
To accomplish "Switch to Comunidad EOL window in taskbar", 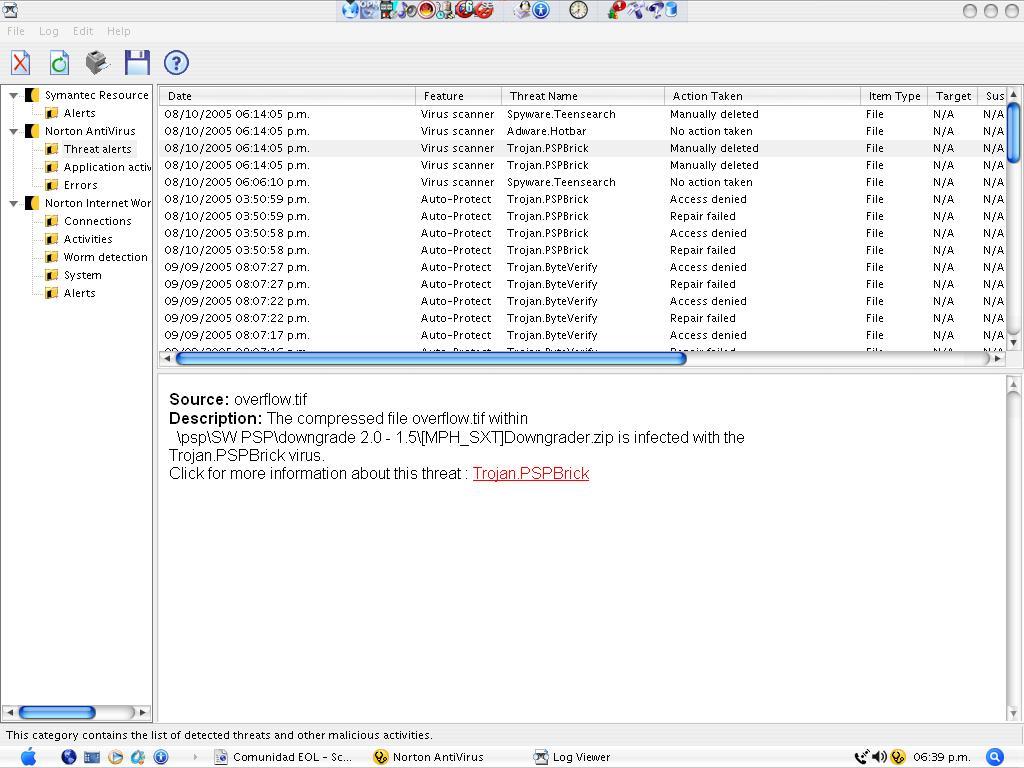I will [x=284, y=757].
